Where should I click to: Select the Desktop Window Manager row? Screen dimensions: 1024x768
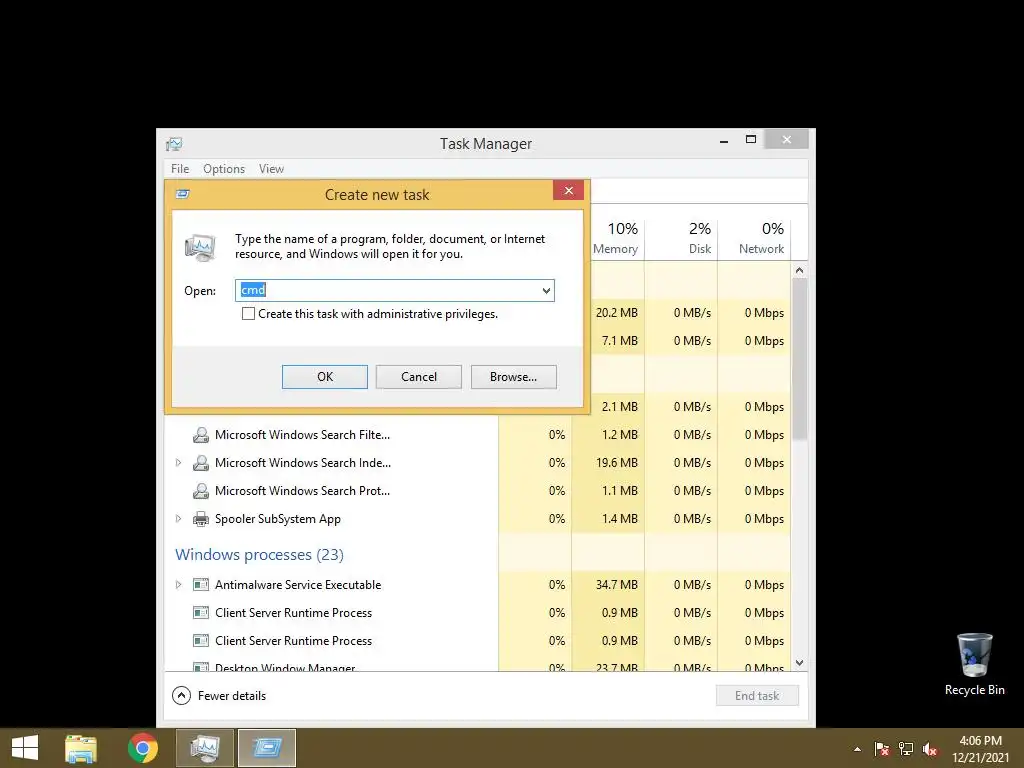point(477,667)
